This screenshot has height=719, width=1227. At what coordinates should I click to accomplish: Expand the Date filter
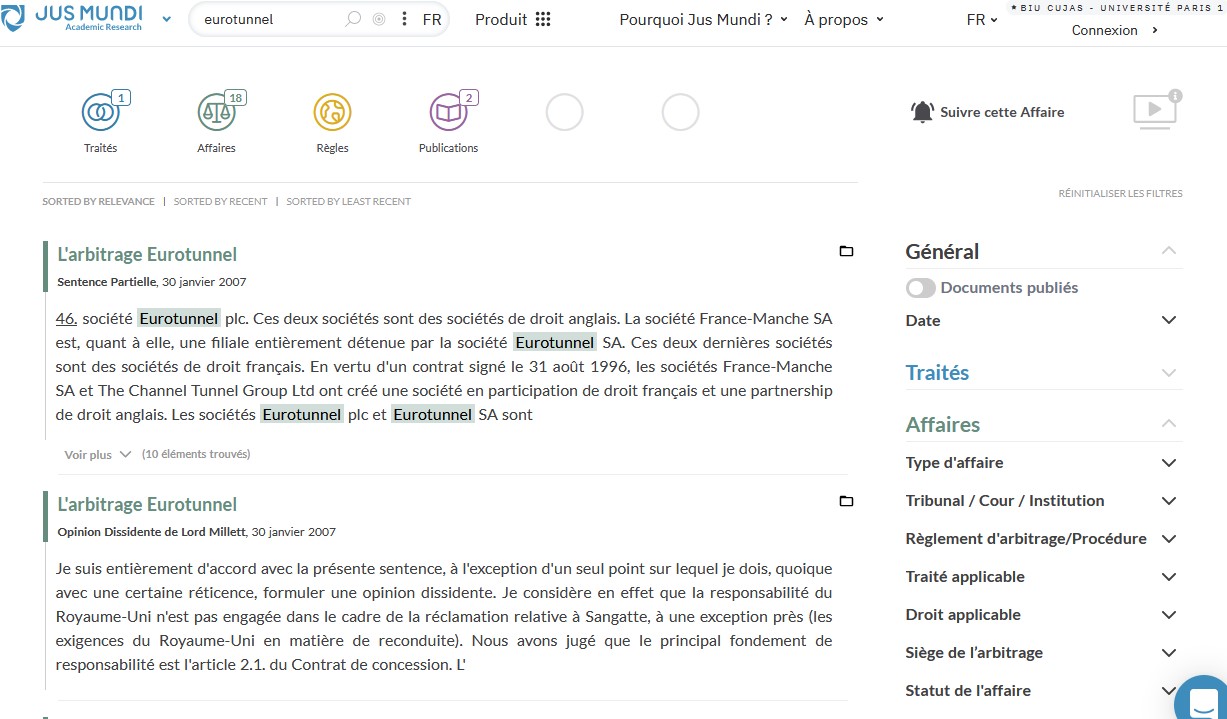1168,320
